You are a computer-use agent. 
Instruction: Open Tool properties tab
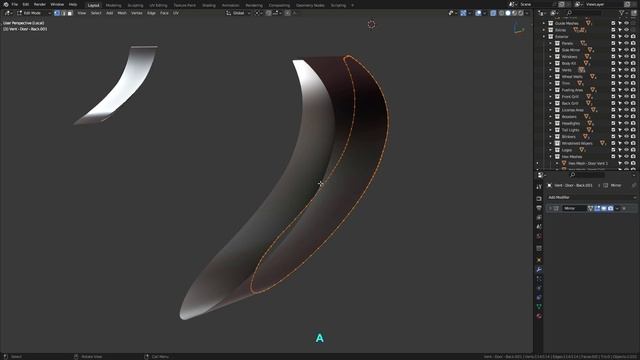tap(539, 187)
